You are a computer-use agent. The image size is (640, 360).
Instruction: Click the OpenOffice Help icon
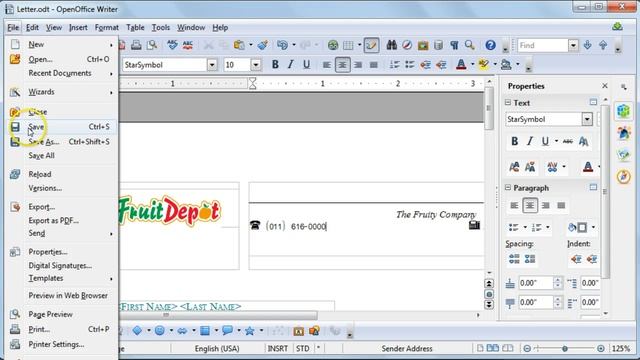pyautogui.click(x=490, y=45)
